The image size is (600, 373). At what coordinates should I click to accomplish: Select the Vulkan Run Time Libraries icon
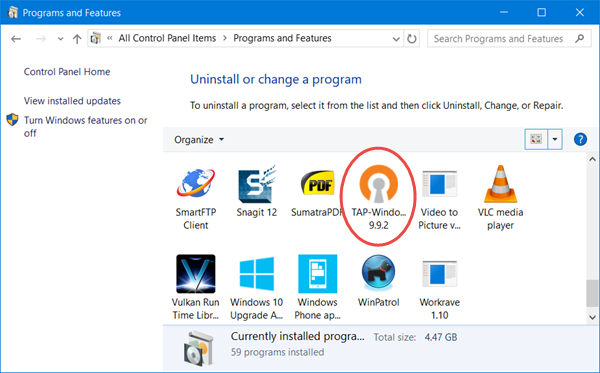196,274
